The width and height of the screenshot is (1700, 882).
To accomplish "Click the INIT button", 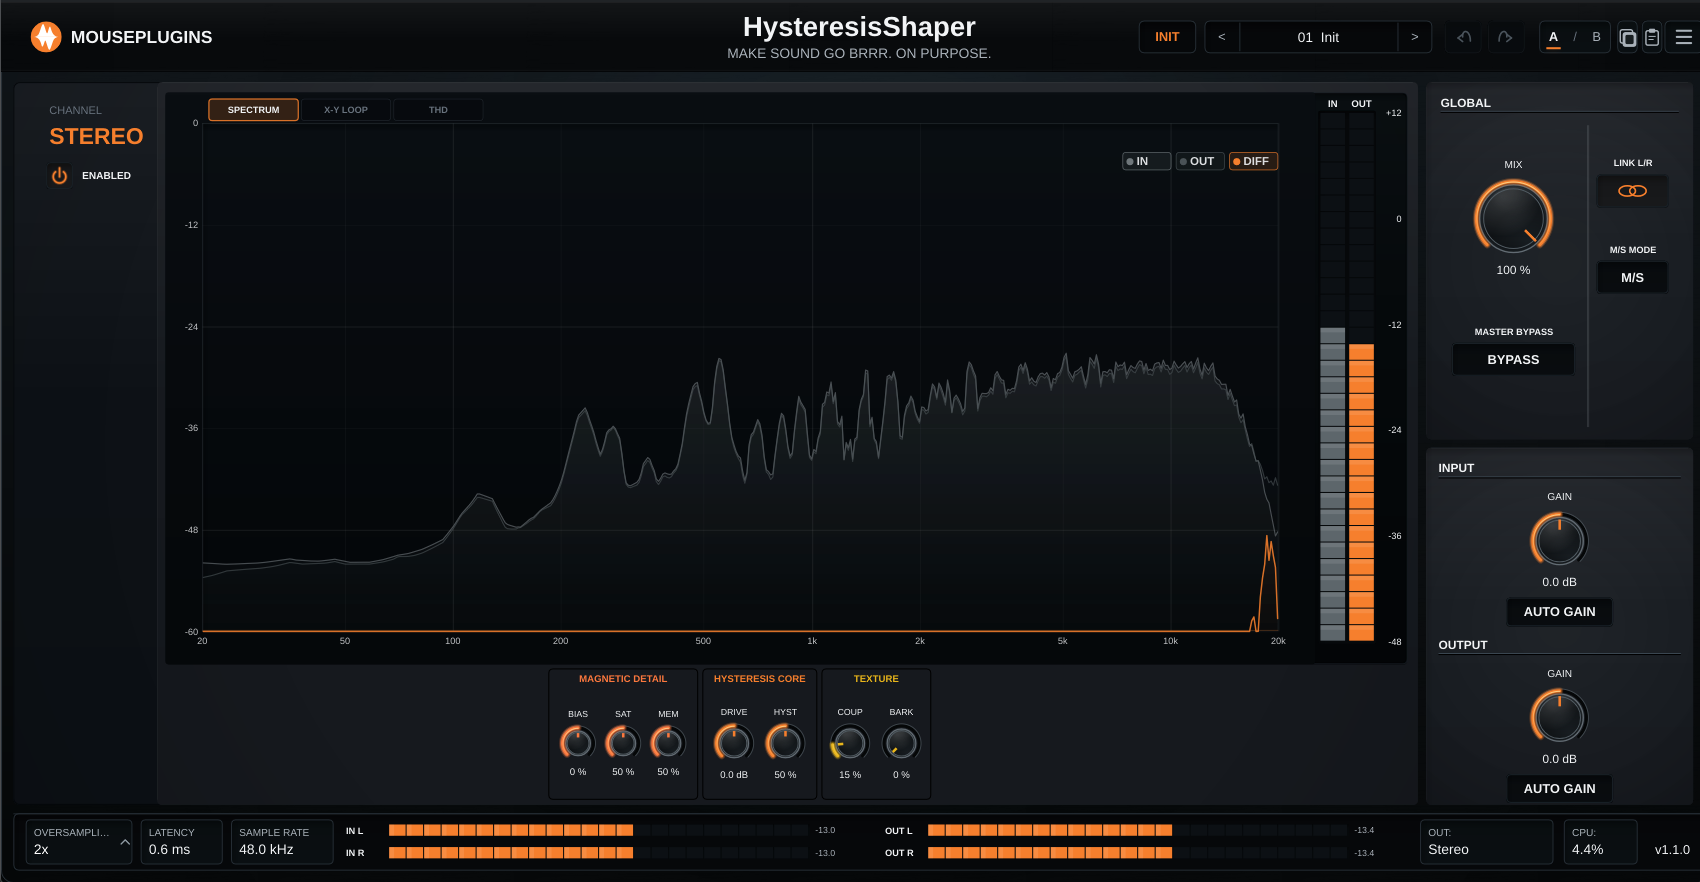I will [1167, 37].
